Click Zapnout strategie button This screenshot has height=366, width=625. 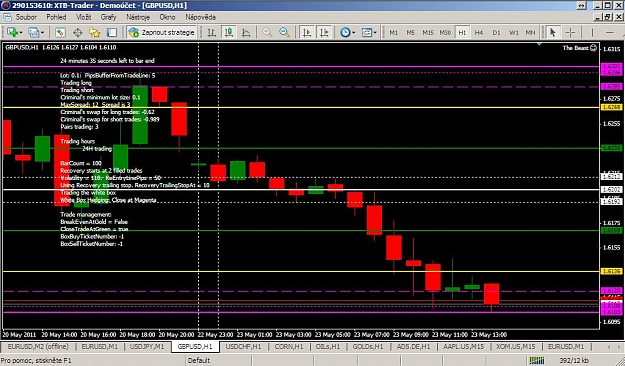click(162, 32)
